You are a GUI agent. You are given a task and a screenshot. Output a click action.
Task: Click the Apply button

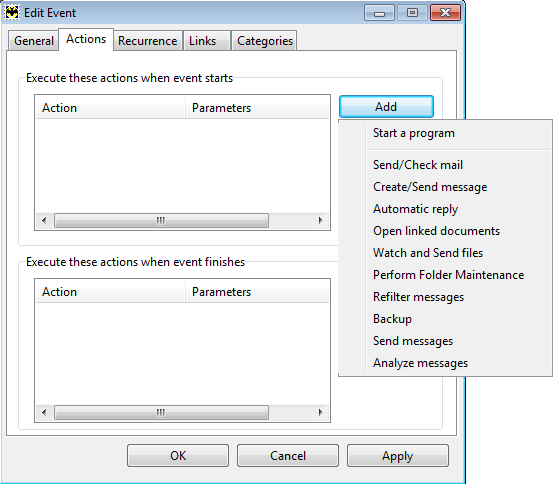398,455
